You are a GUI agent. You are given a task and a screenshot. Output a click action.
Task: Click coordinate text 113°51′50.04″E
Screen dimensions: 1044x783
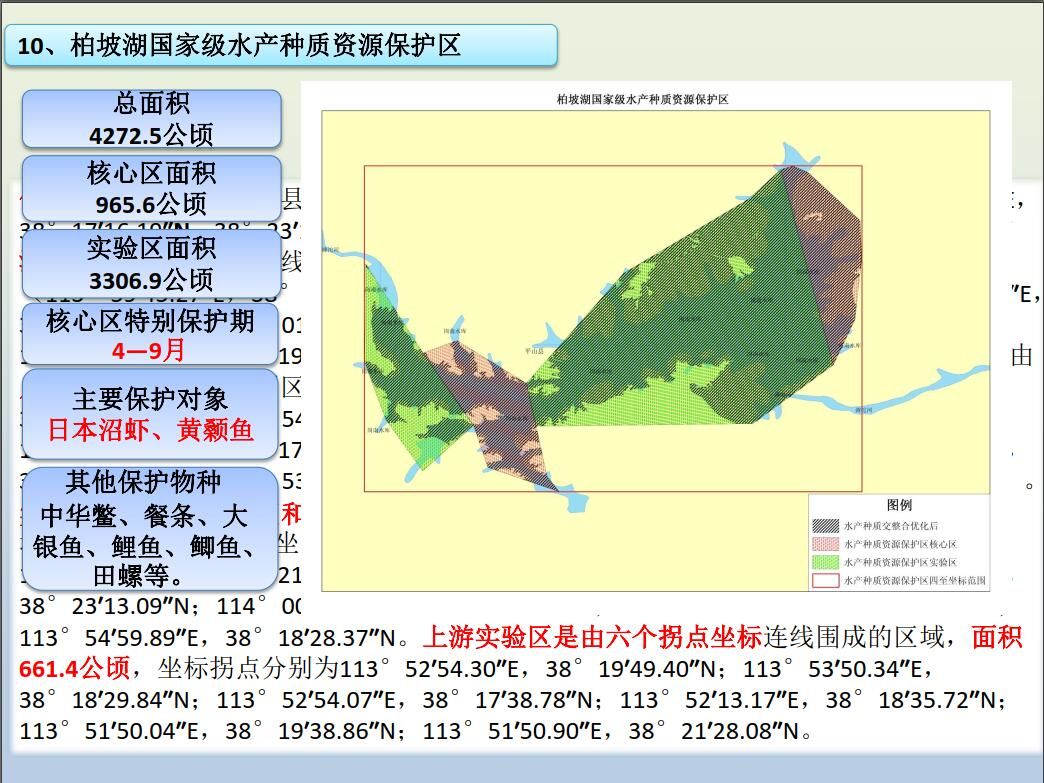pos(109,731)
